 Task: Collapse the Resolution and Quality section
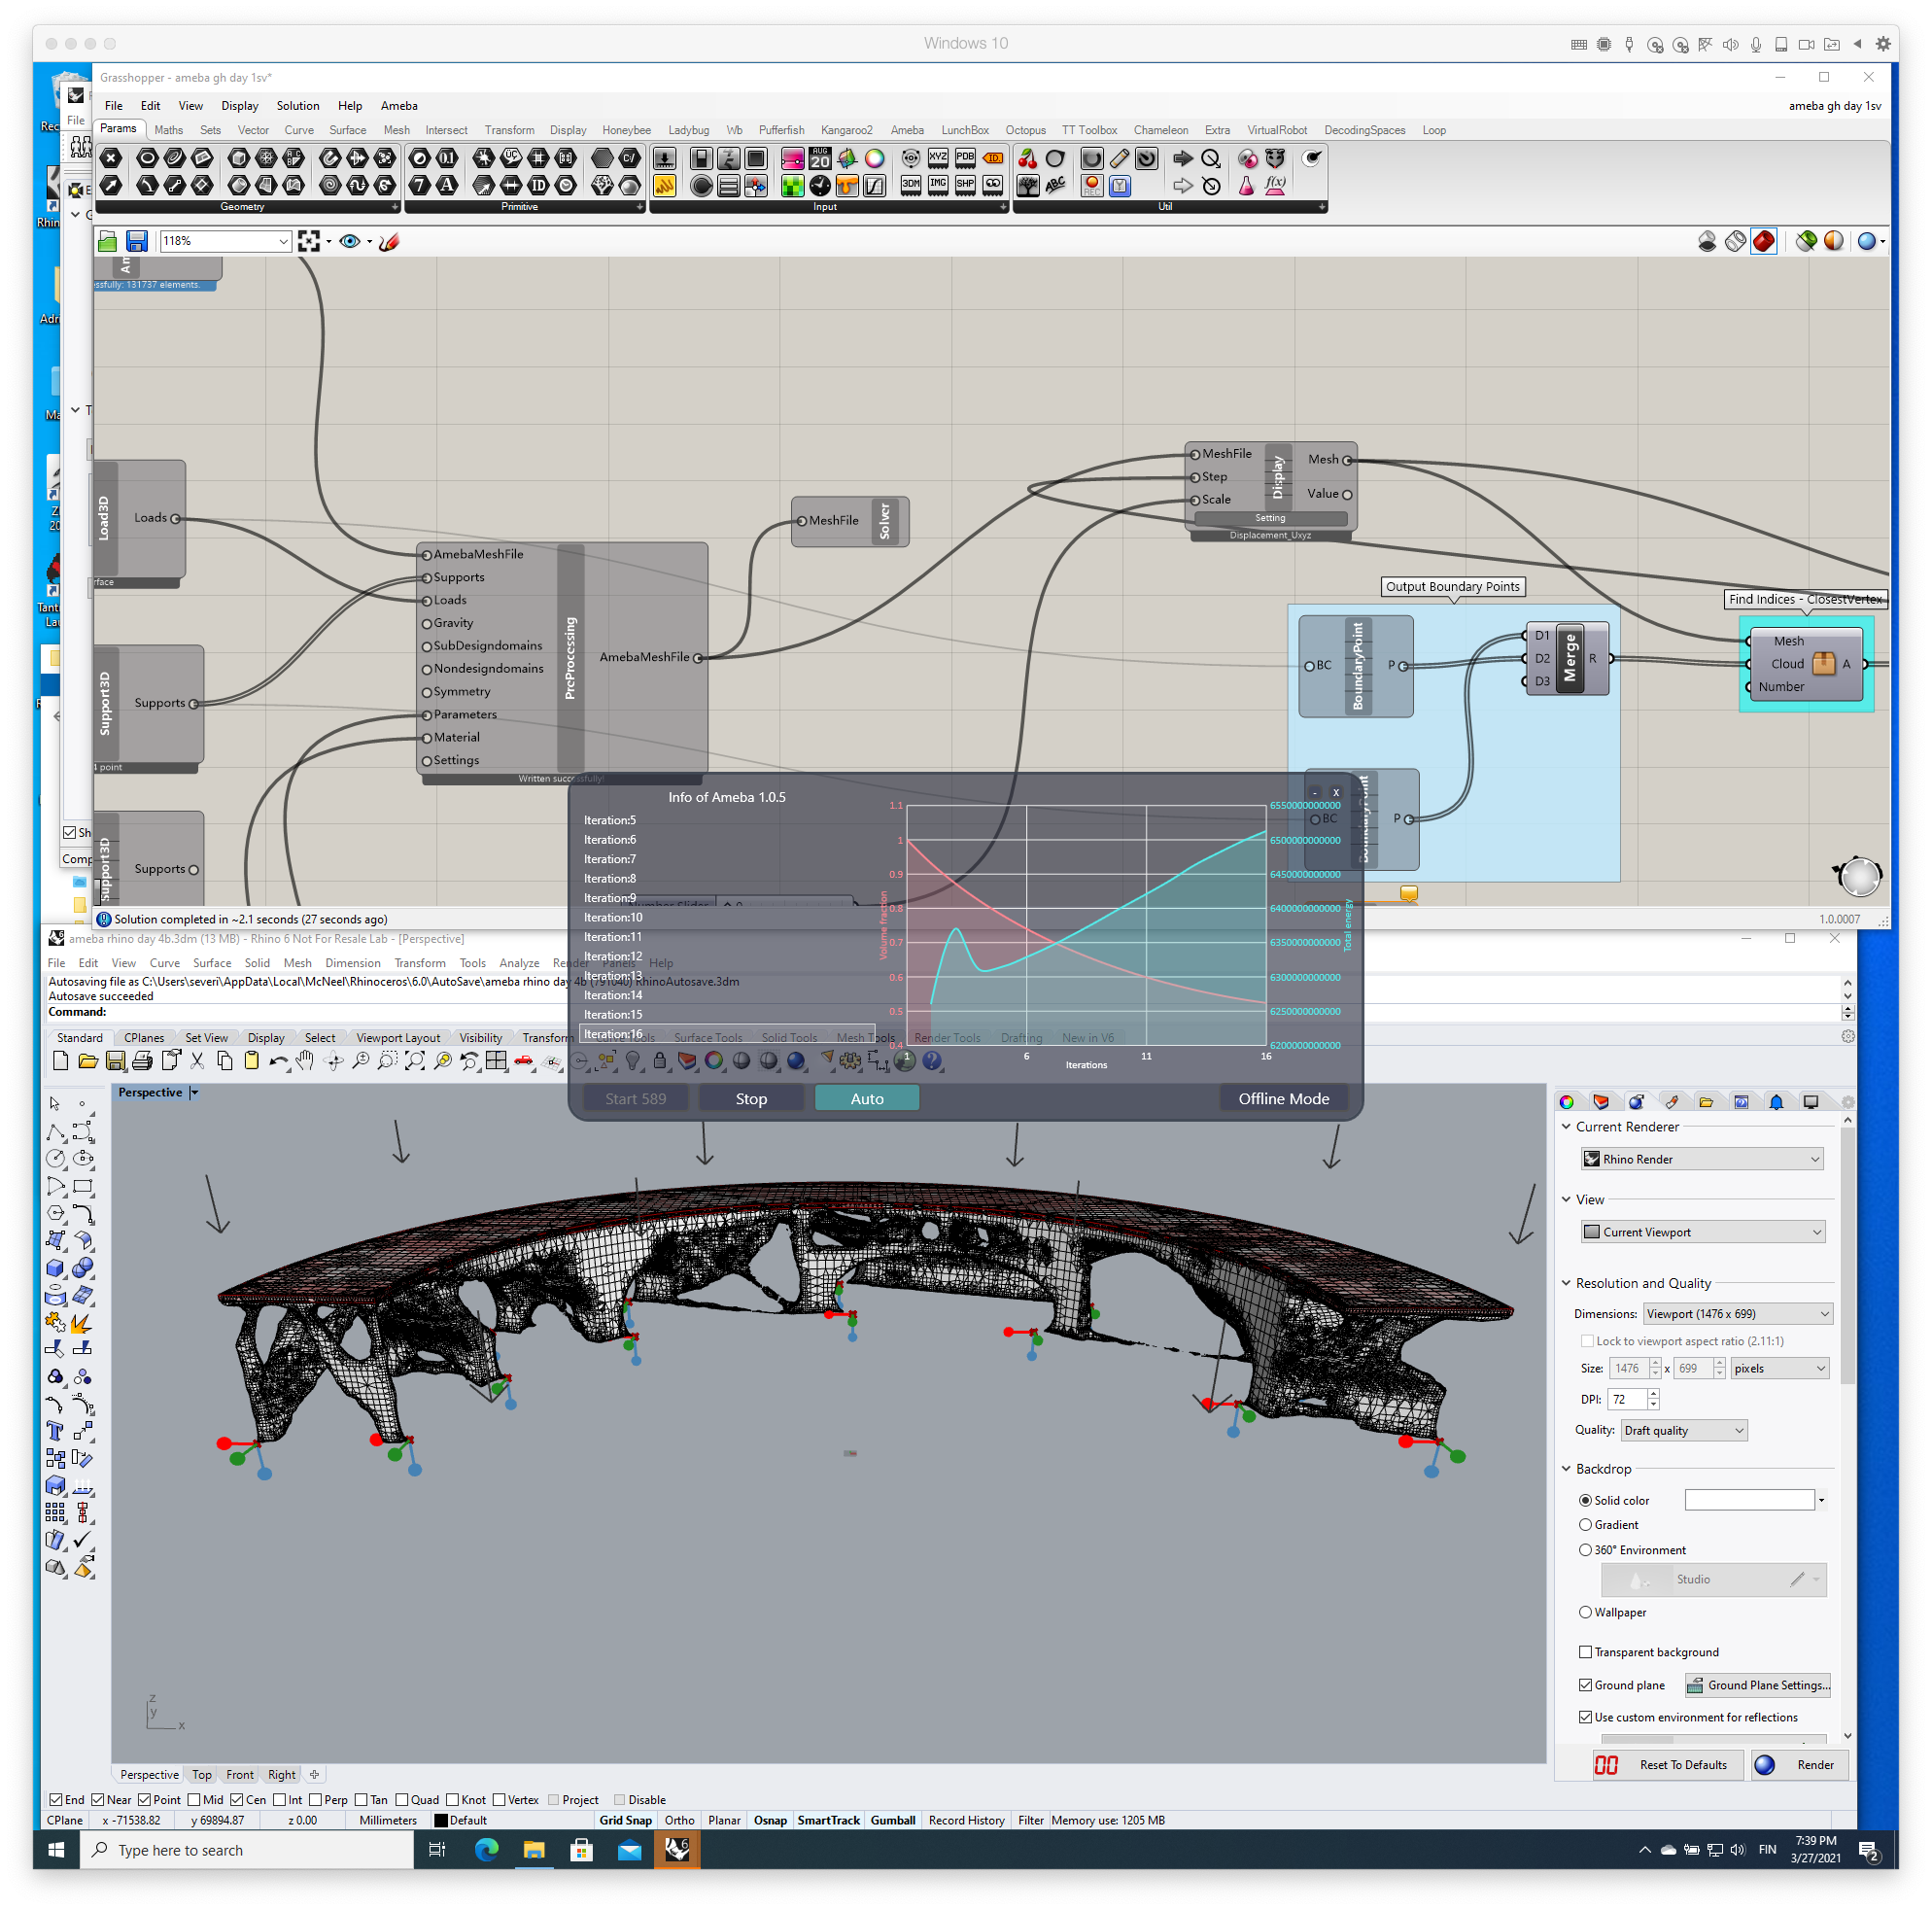1567,1282
